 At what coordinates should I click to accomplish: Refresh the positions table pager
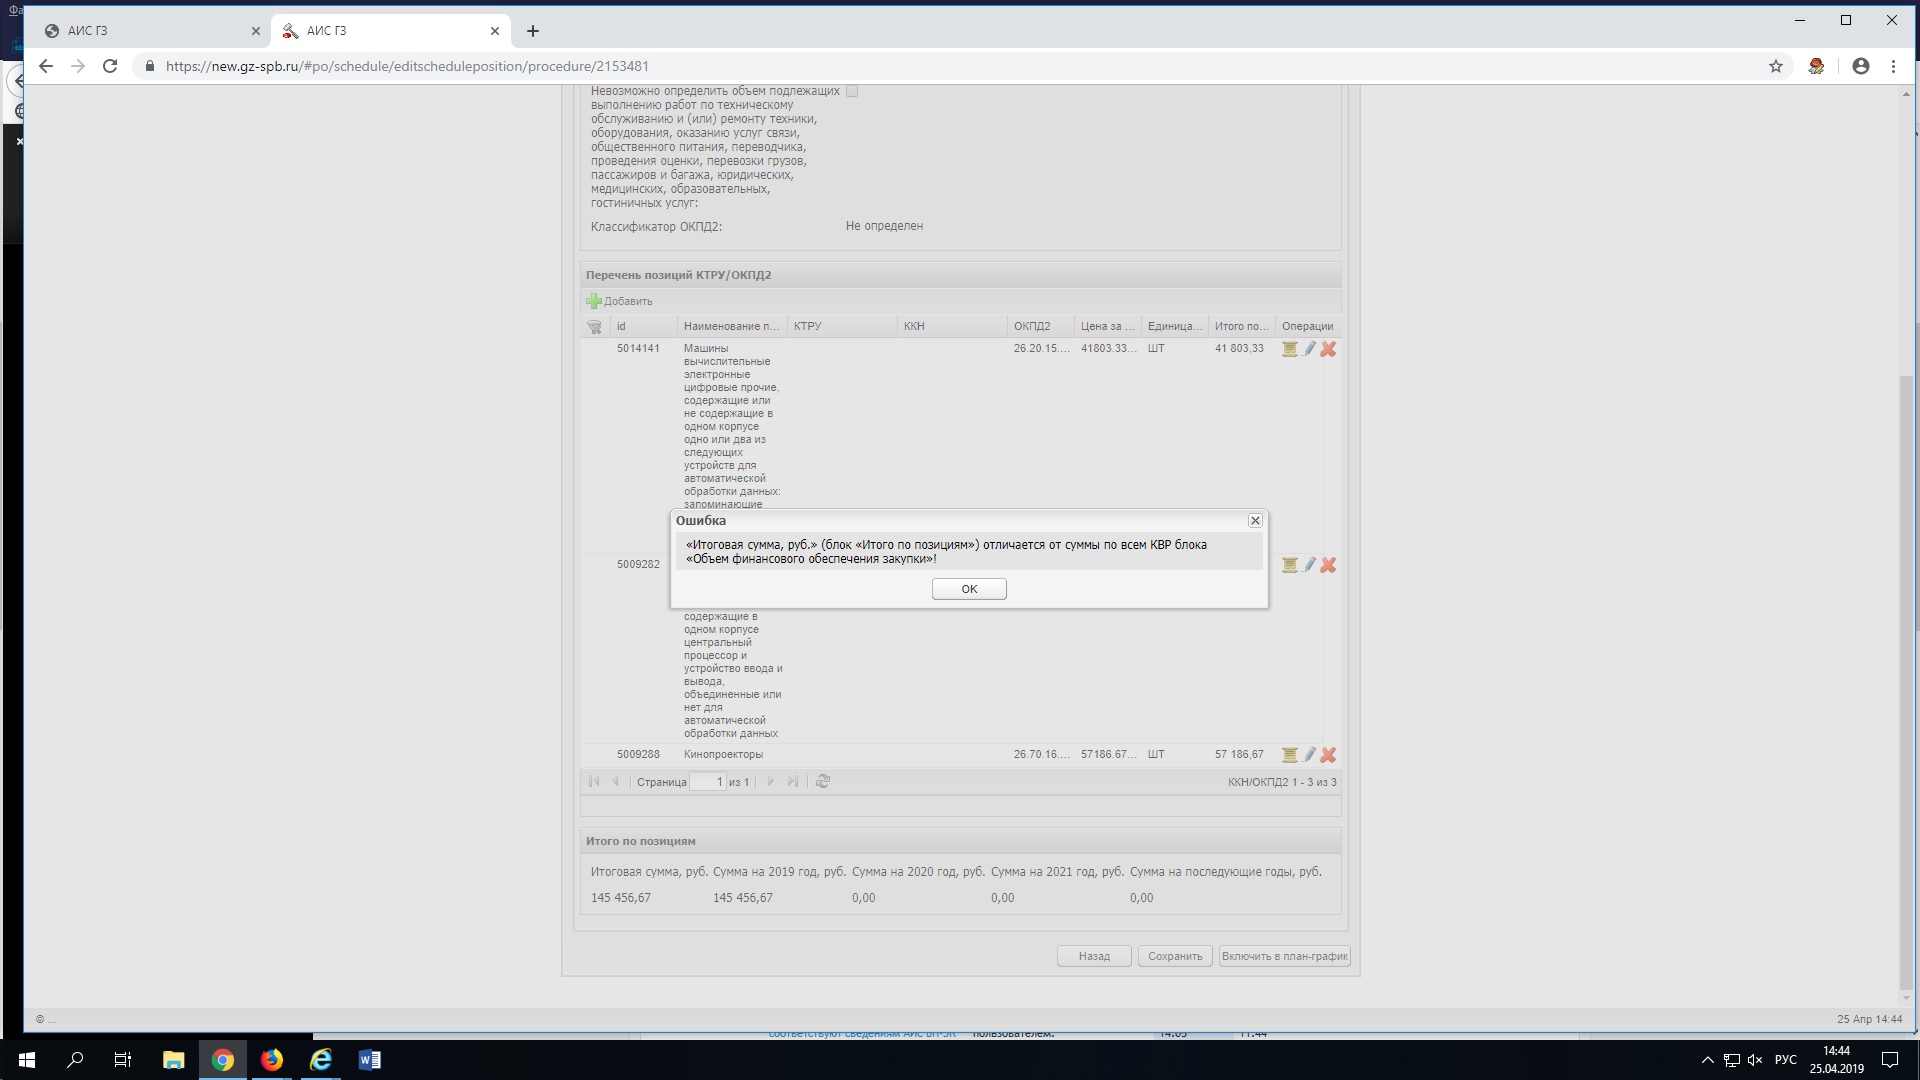(823, 782)
